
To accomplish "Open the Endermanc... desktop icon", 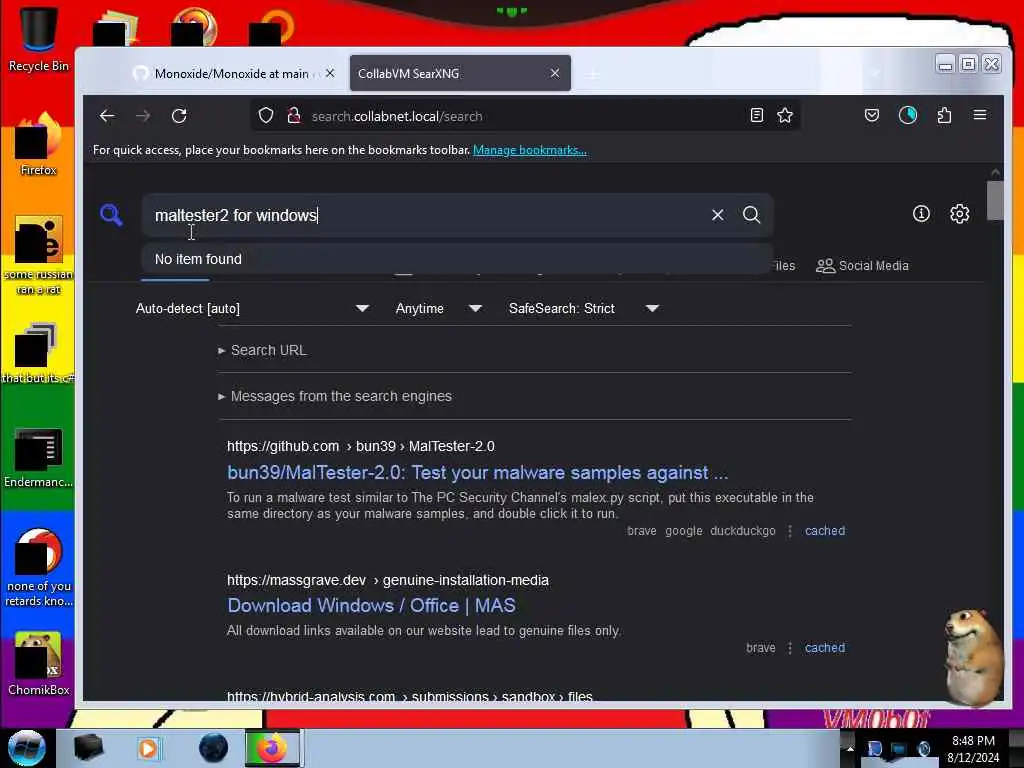I will point(39,457).
